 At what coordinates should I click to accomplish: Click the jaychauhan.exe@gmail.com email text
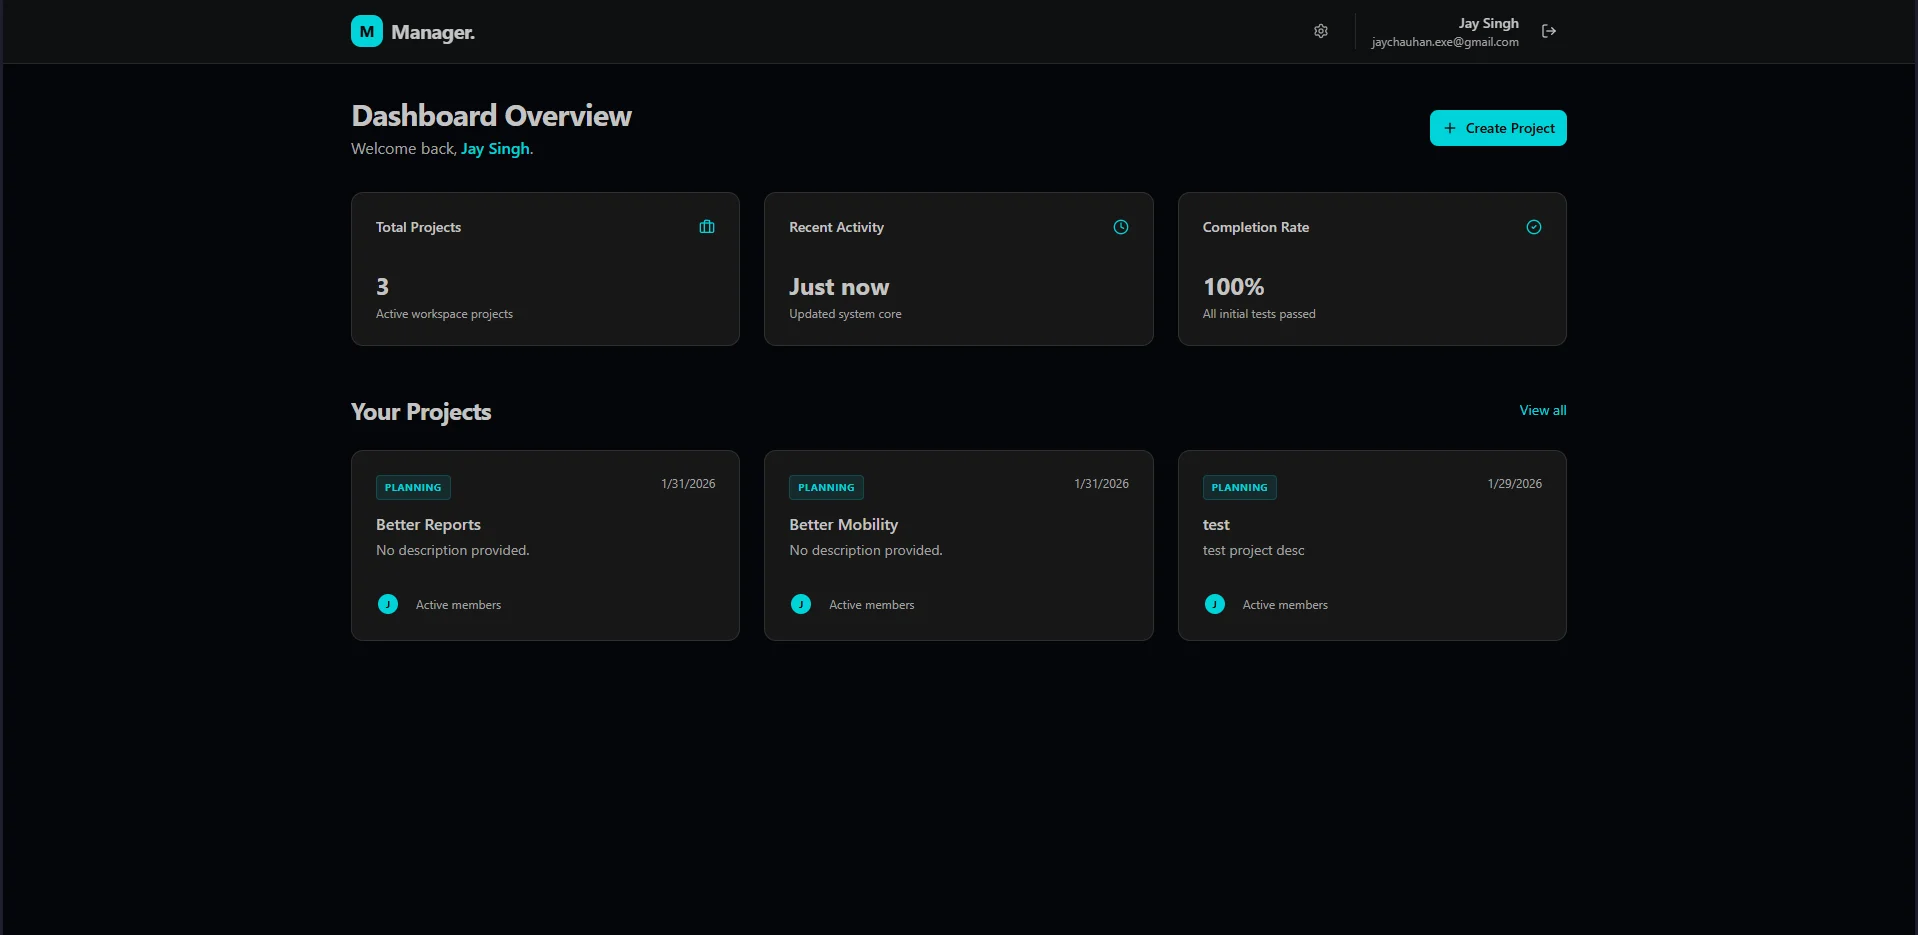point(1445,42)
